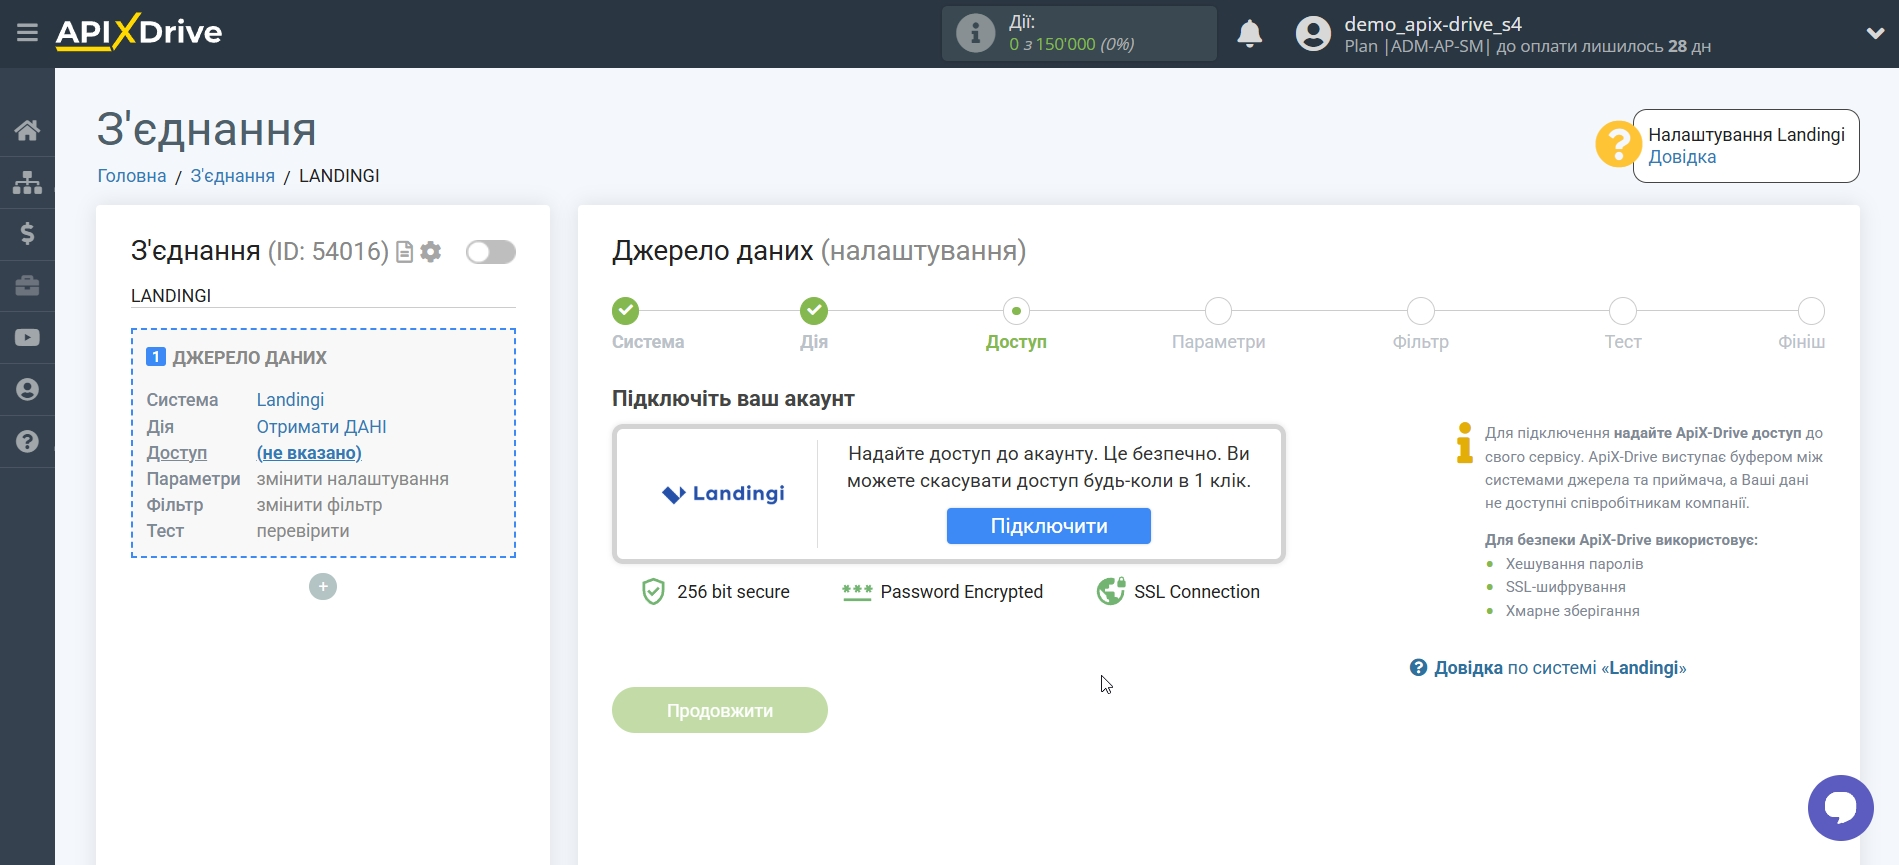1899x865 pixels.
Task: Open help question icon in sidebar
Action: pyautogui.click(x=27, y=441)
